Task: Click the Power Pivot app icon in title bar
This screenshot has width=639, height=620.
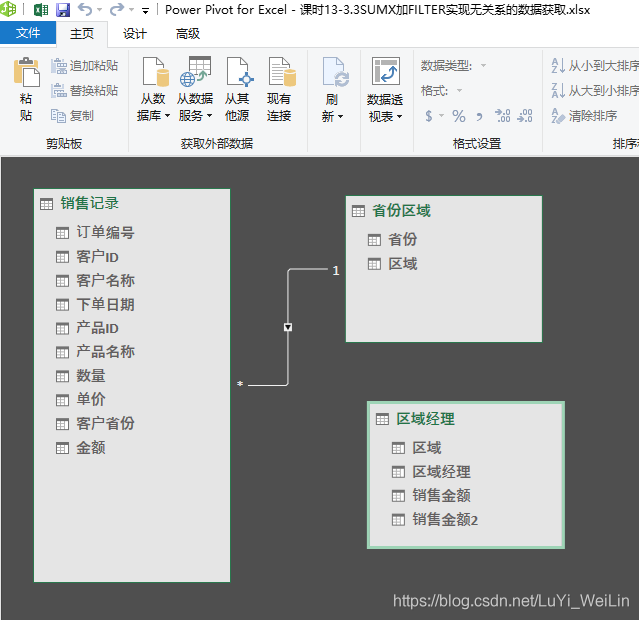Action: [x=8, y=9]
